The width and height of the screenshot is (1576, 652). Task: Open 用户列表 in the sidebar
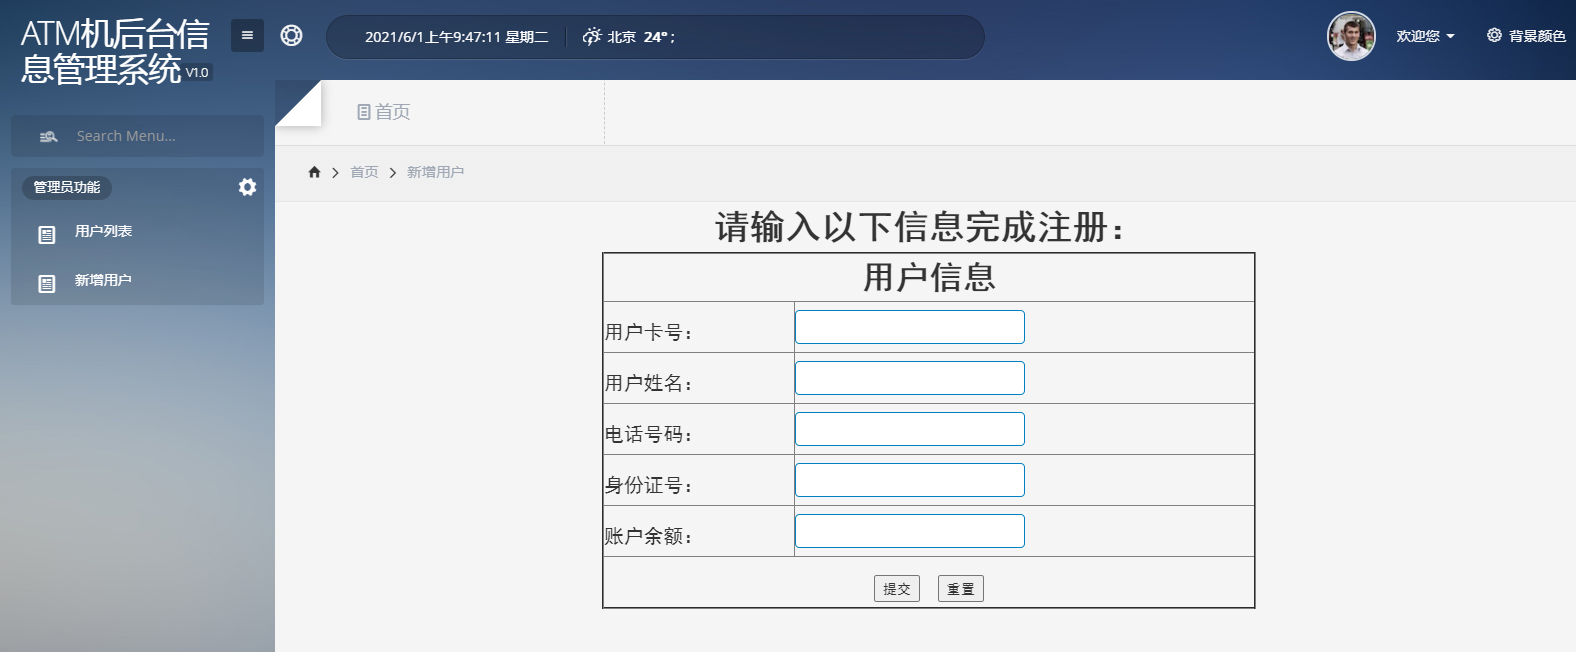(x=103, y=231)
